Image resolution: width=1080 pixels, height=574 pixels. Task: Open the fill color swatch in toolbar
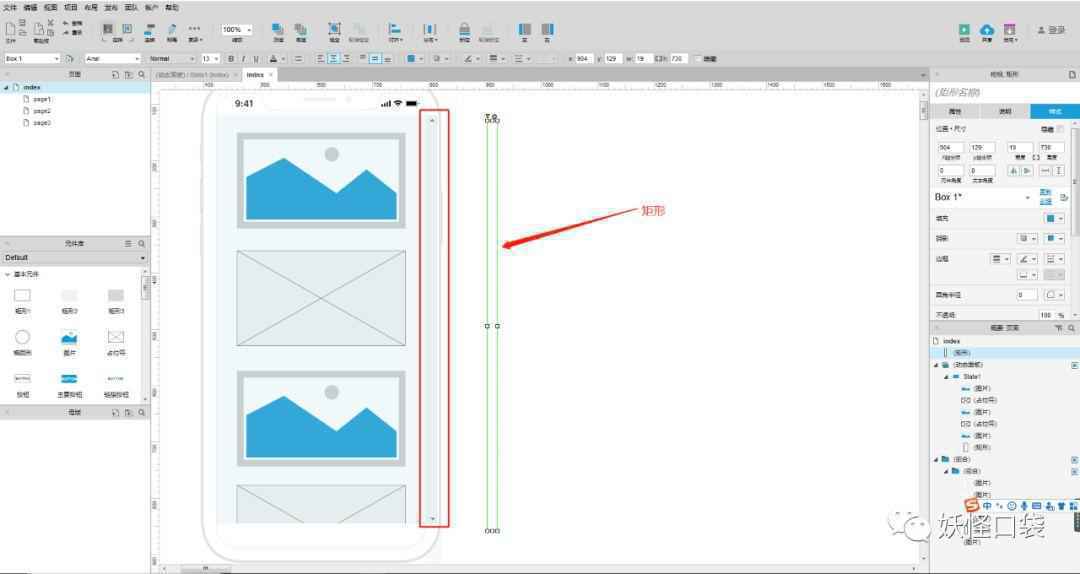(414, 59)
